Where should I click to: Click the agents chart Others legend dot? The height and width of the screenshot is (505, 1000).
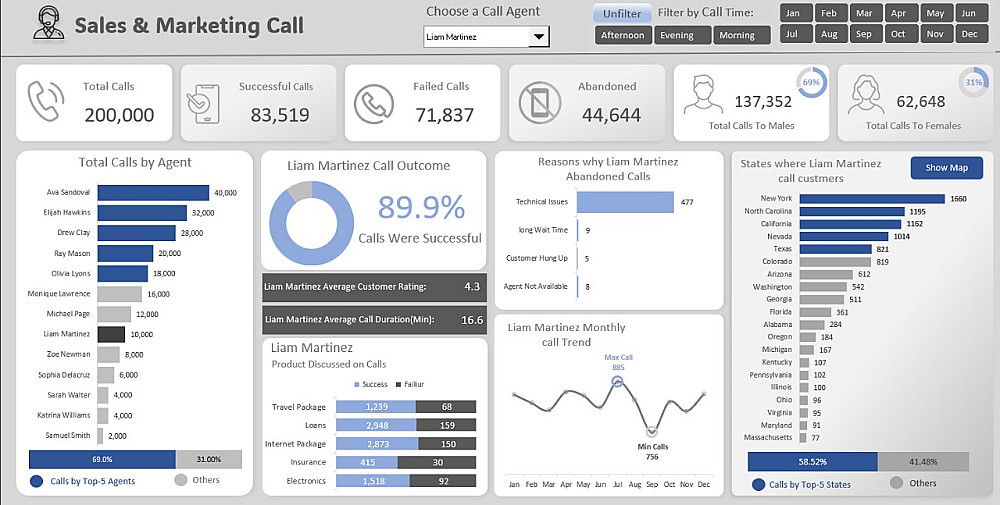coord(180,480)
